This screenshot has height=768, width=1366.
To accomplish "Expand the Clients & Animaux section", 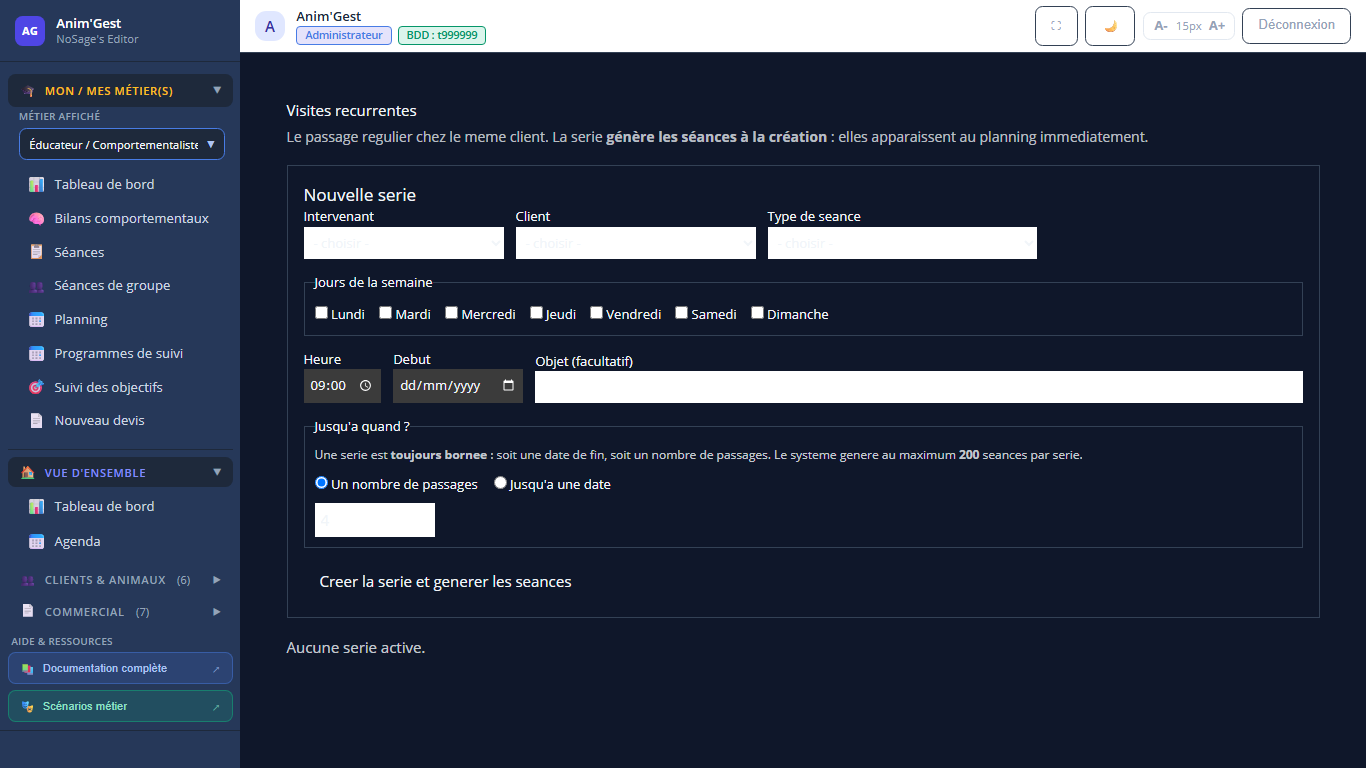I will [x=121, y=580].
